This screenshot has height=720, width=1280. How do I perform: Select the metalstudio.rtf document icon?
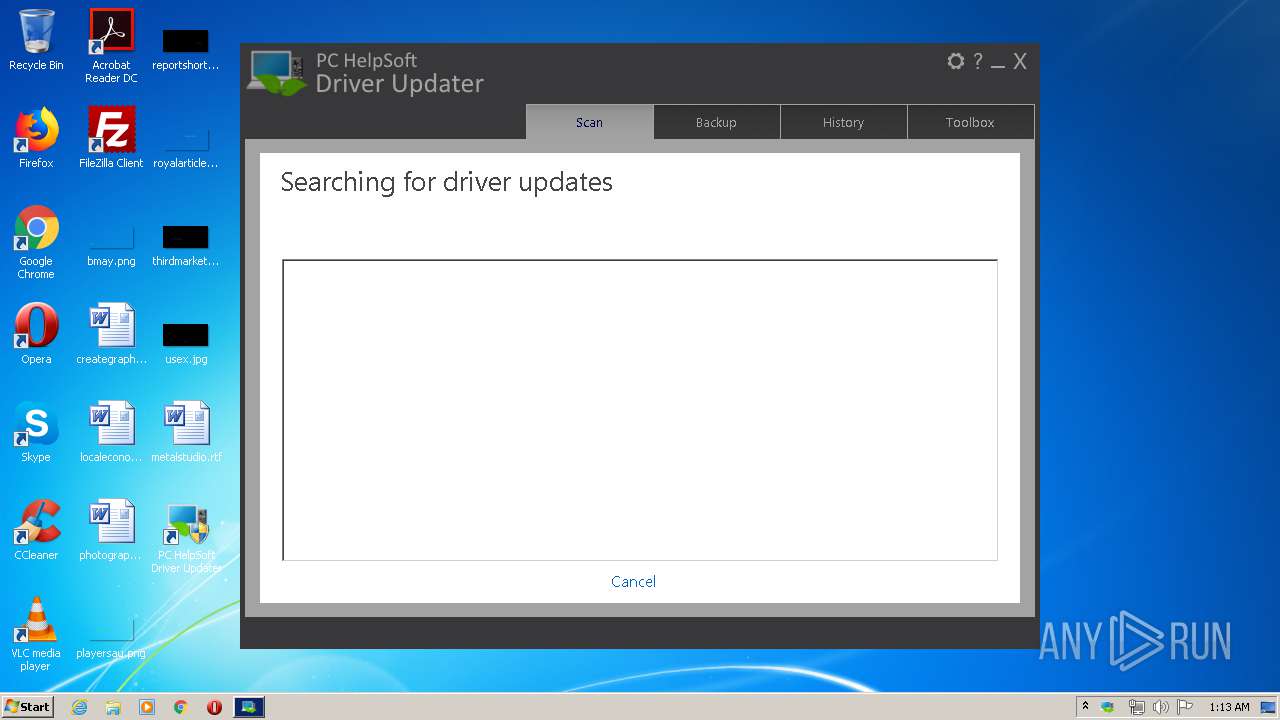coord(186,432)
